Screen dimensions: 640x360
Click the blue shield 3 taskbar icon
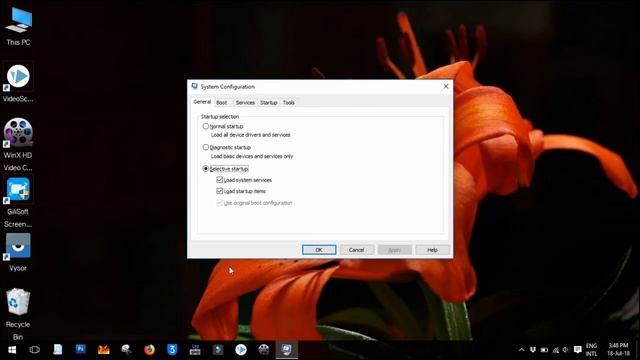coord(172,350)
